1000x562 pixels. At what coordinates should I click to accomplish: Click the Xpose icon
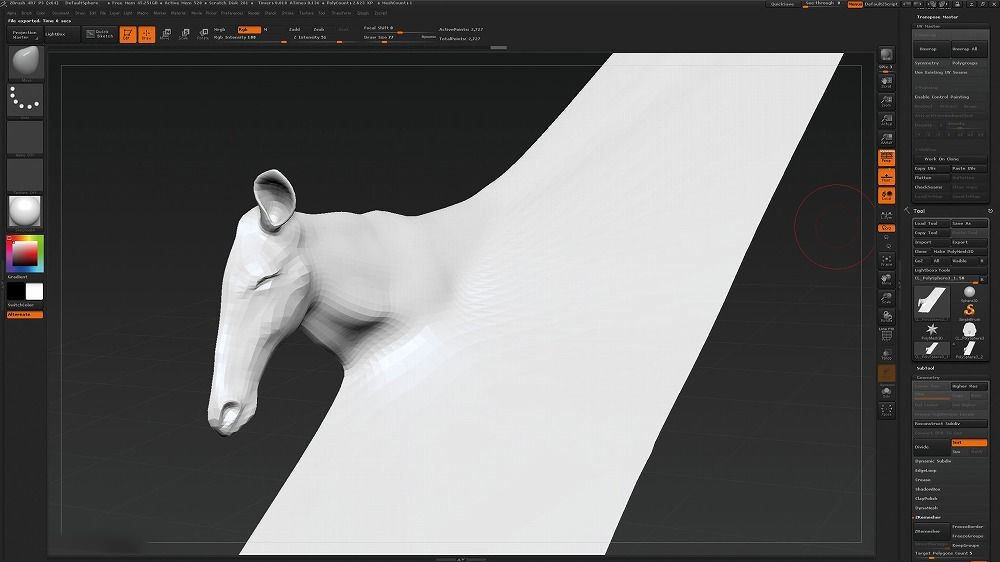[886, 410]
